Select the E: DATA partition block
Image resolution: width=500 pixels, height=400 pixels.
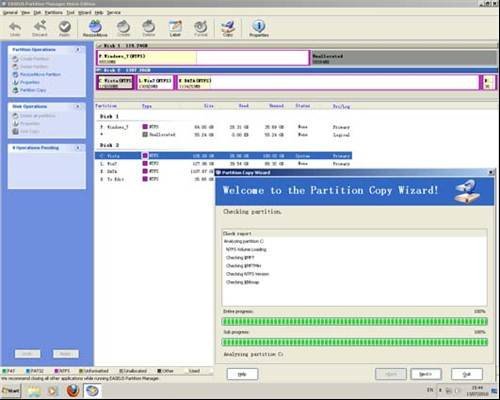[x=328, y=82]
